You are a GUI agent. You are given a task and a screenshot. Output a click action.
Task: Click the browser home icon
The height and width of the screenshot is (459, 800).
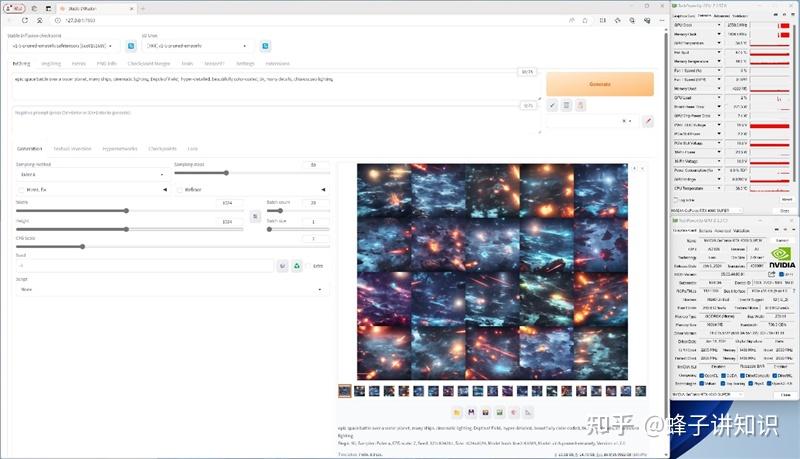[x=39, y=20]
